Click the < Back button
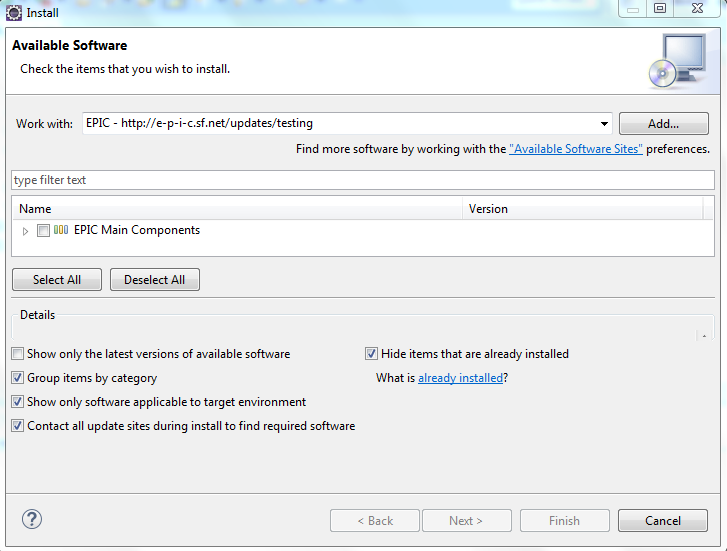Screen dimensions: 727x551 point(375,520)
